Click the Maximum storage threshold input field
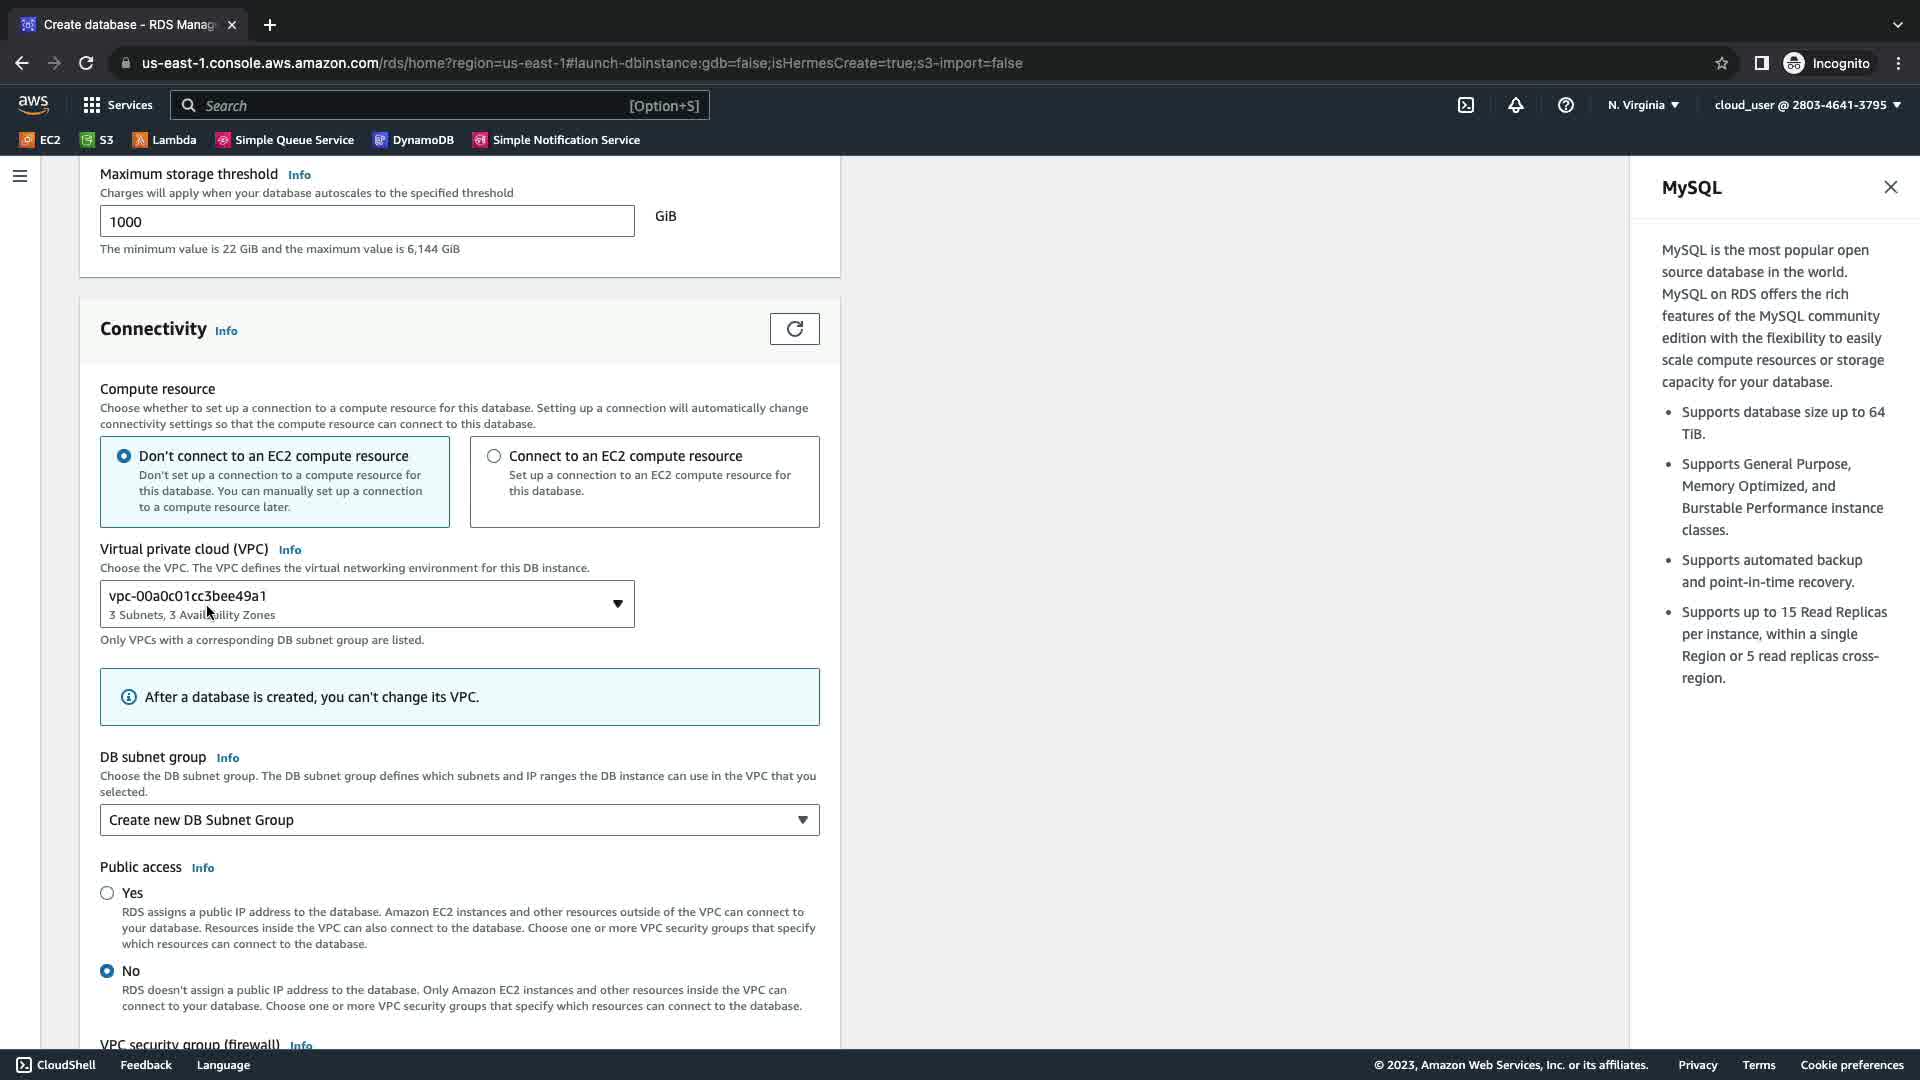Viewport: 1920px width, 1080px height. click(366, 221)
